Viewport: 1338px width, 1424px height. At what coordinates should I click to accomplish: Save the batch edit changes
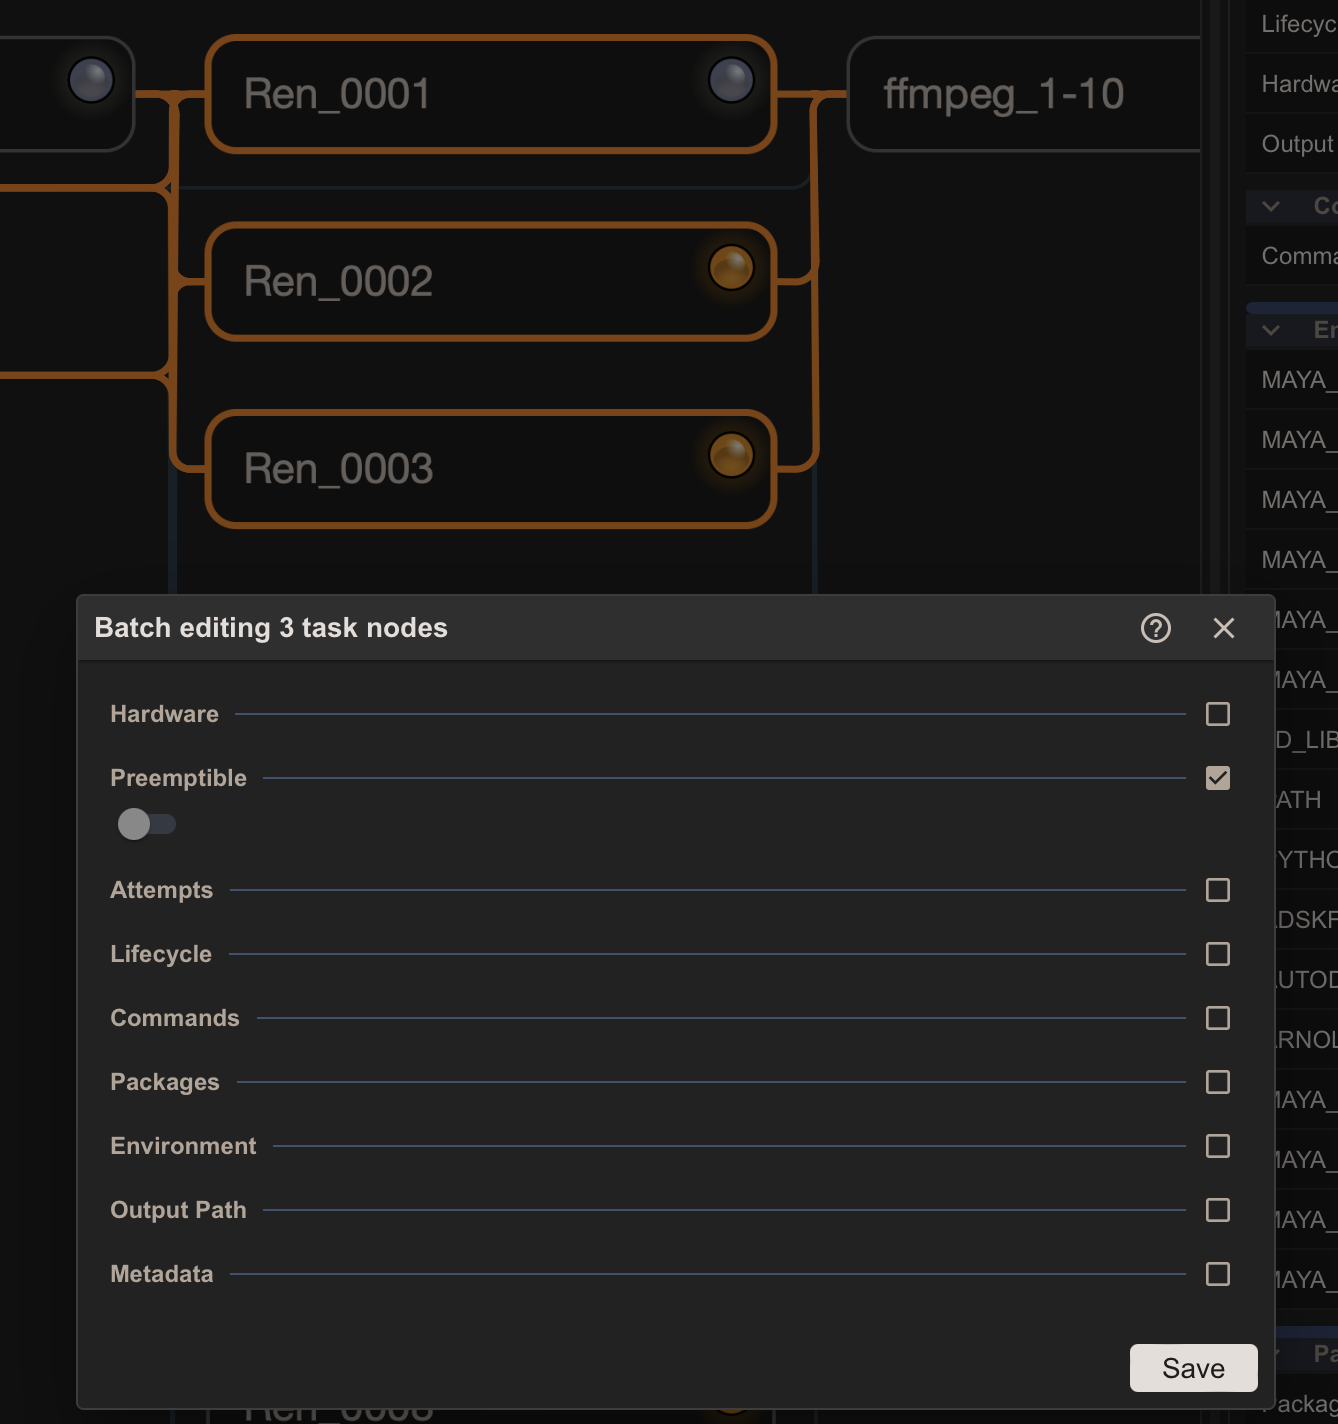1194,1368
